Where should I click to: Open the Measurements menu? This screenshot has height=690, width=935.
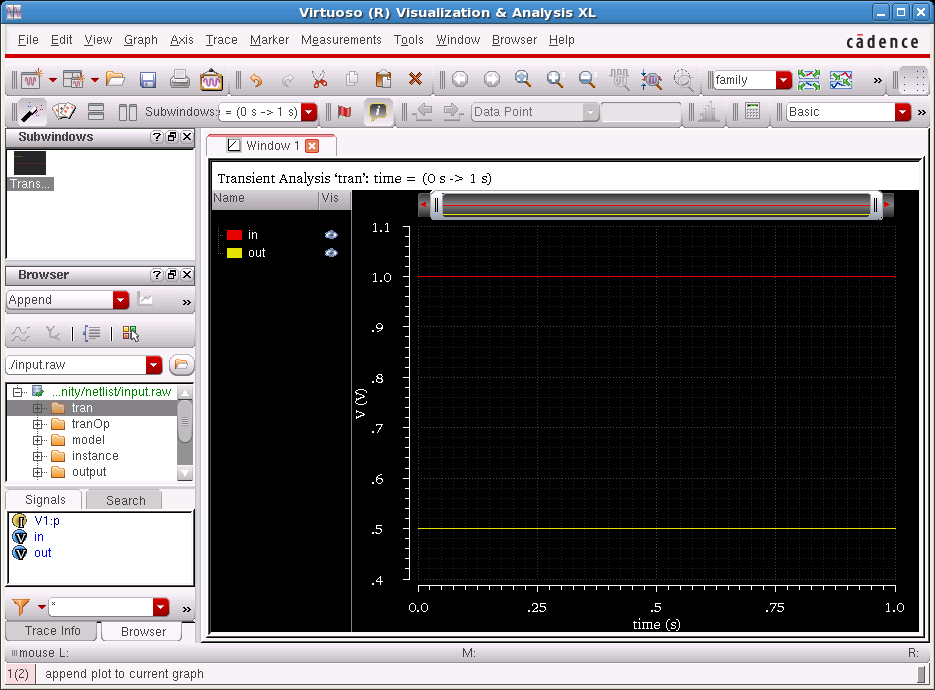341,40
